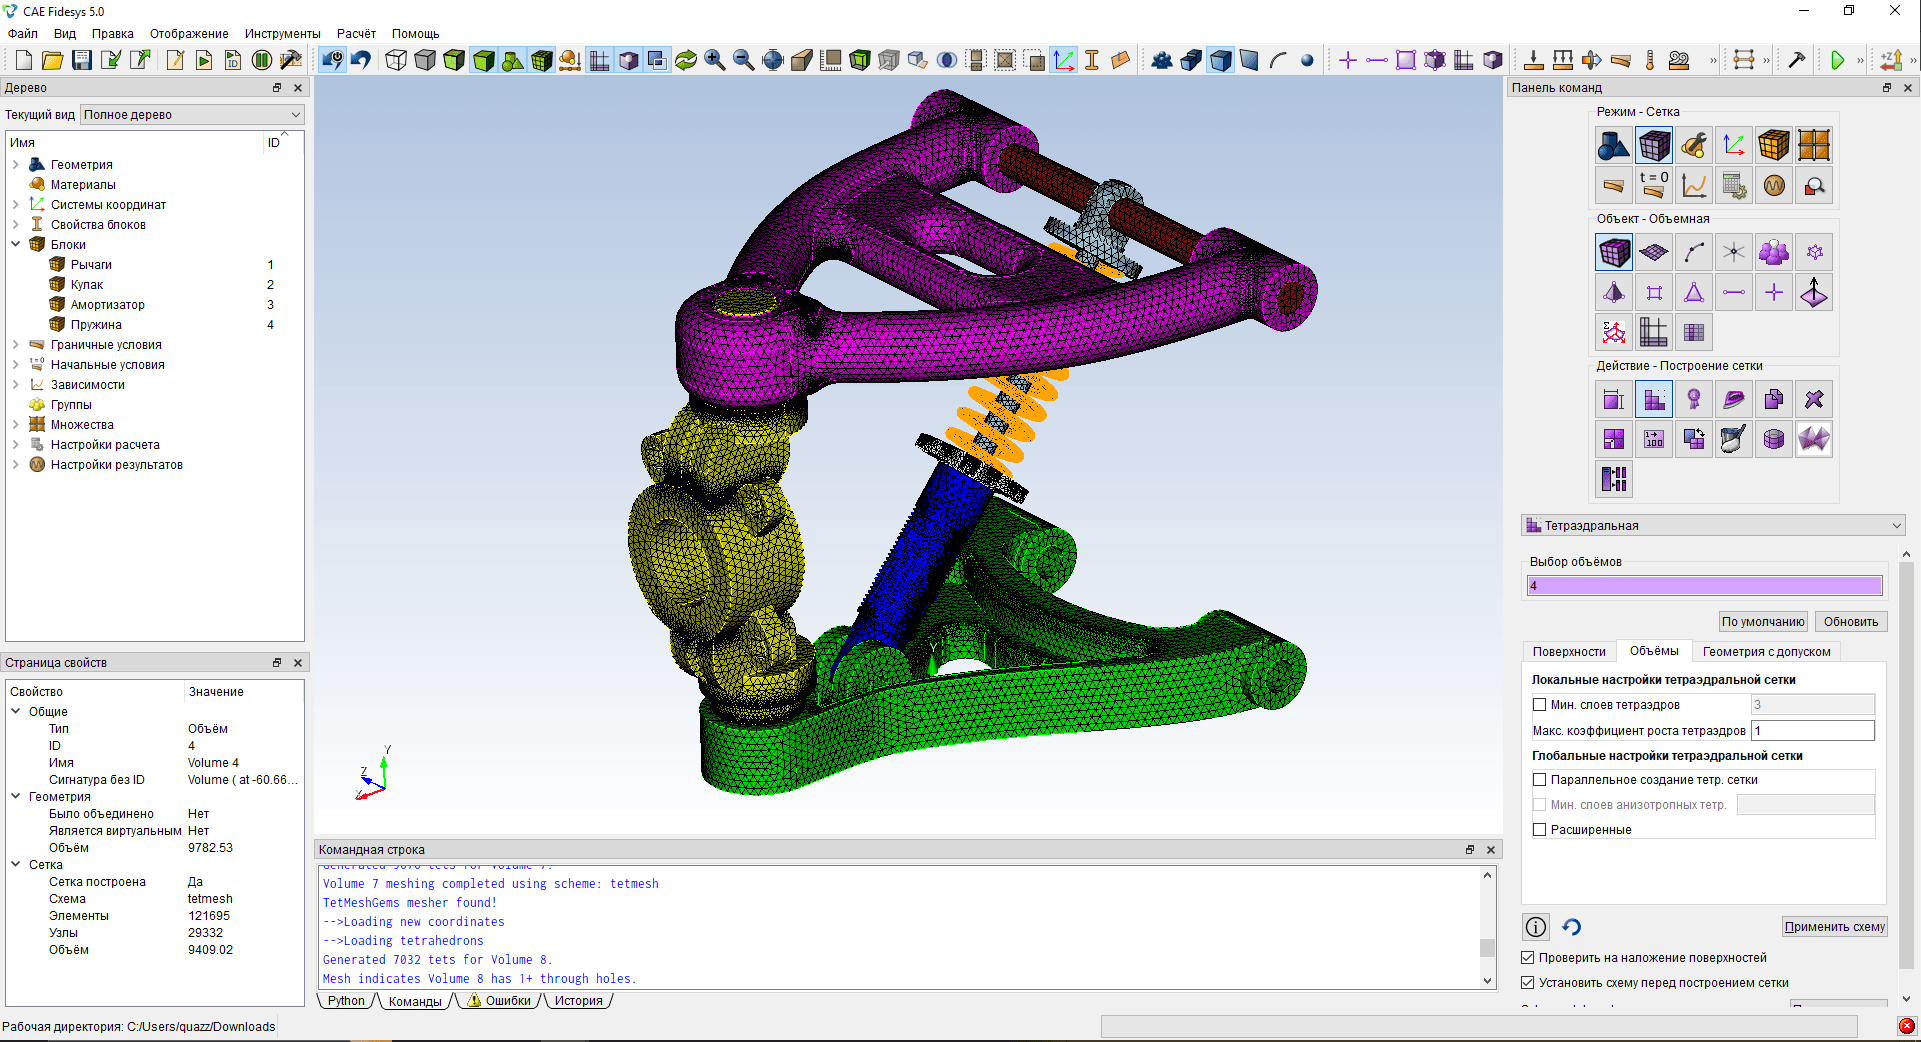This screenshot has height=1042, width=1921.
Task: Toggle the 'Расширенные' checkbox
Action: (x=1540, y=830)
